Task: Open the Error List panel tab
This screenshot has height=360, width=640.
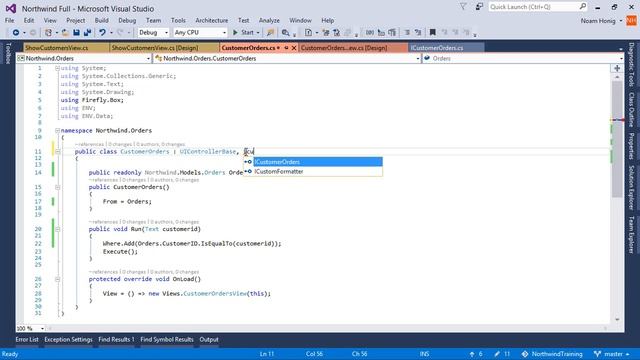Action: tap(27, 340)
